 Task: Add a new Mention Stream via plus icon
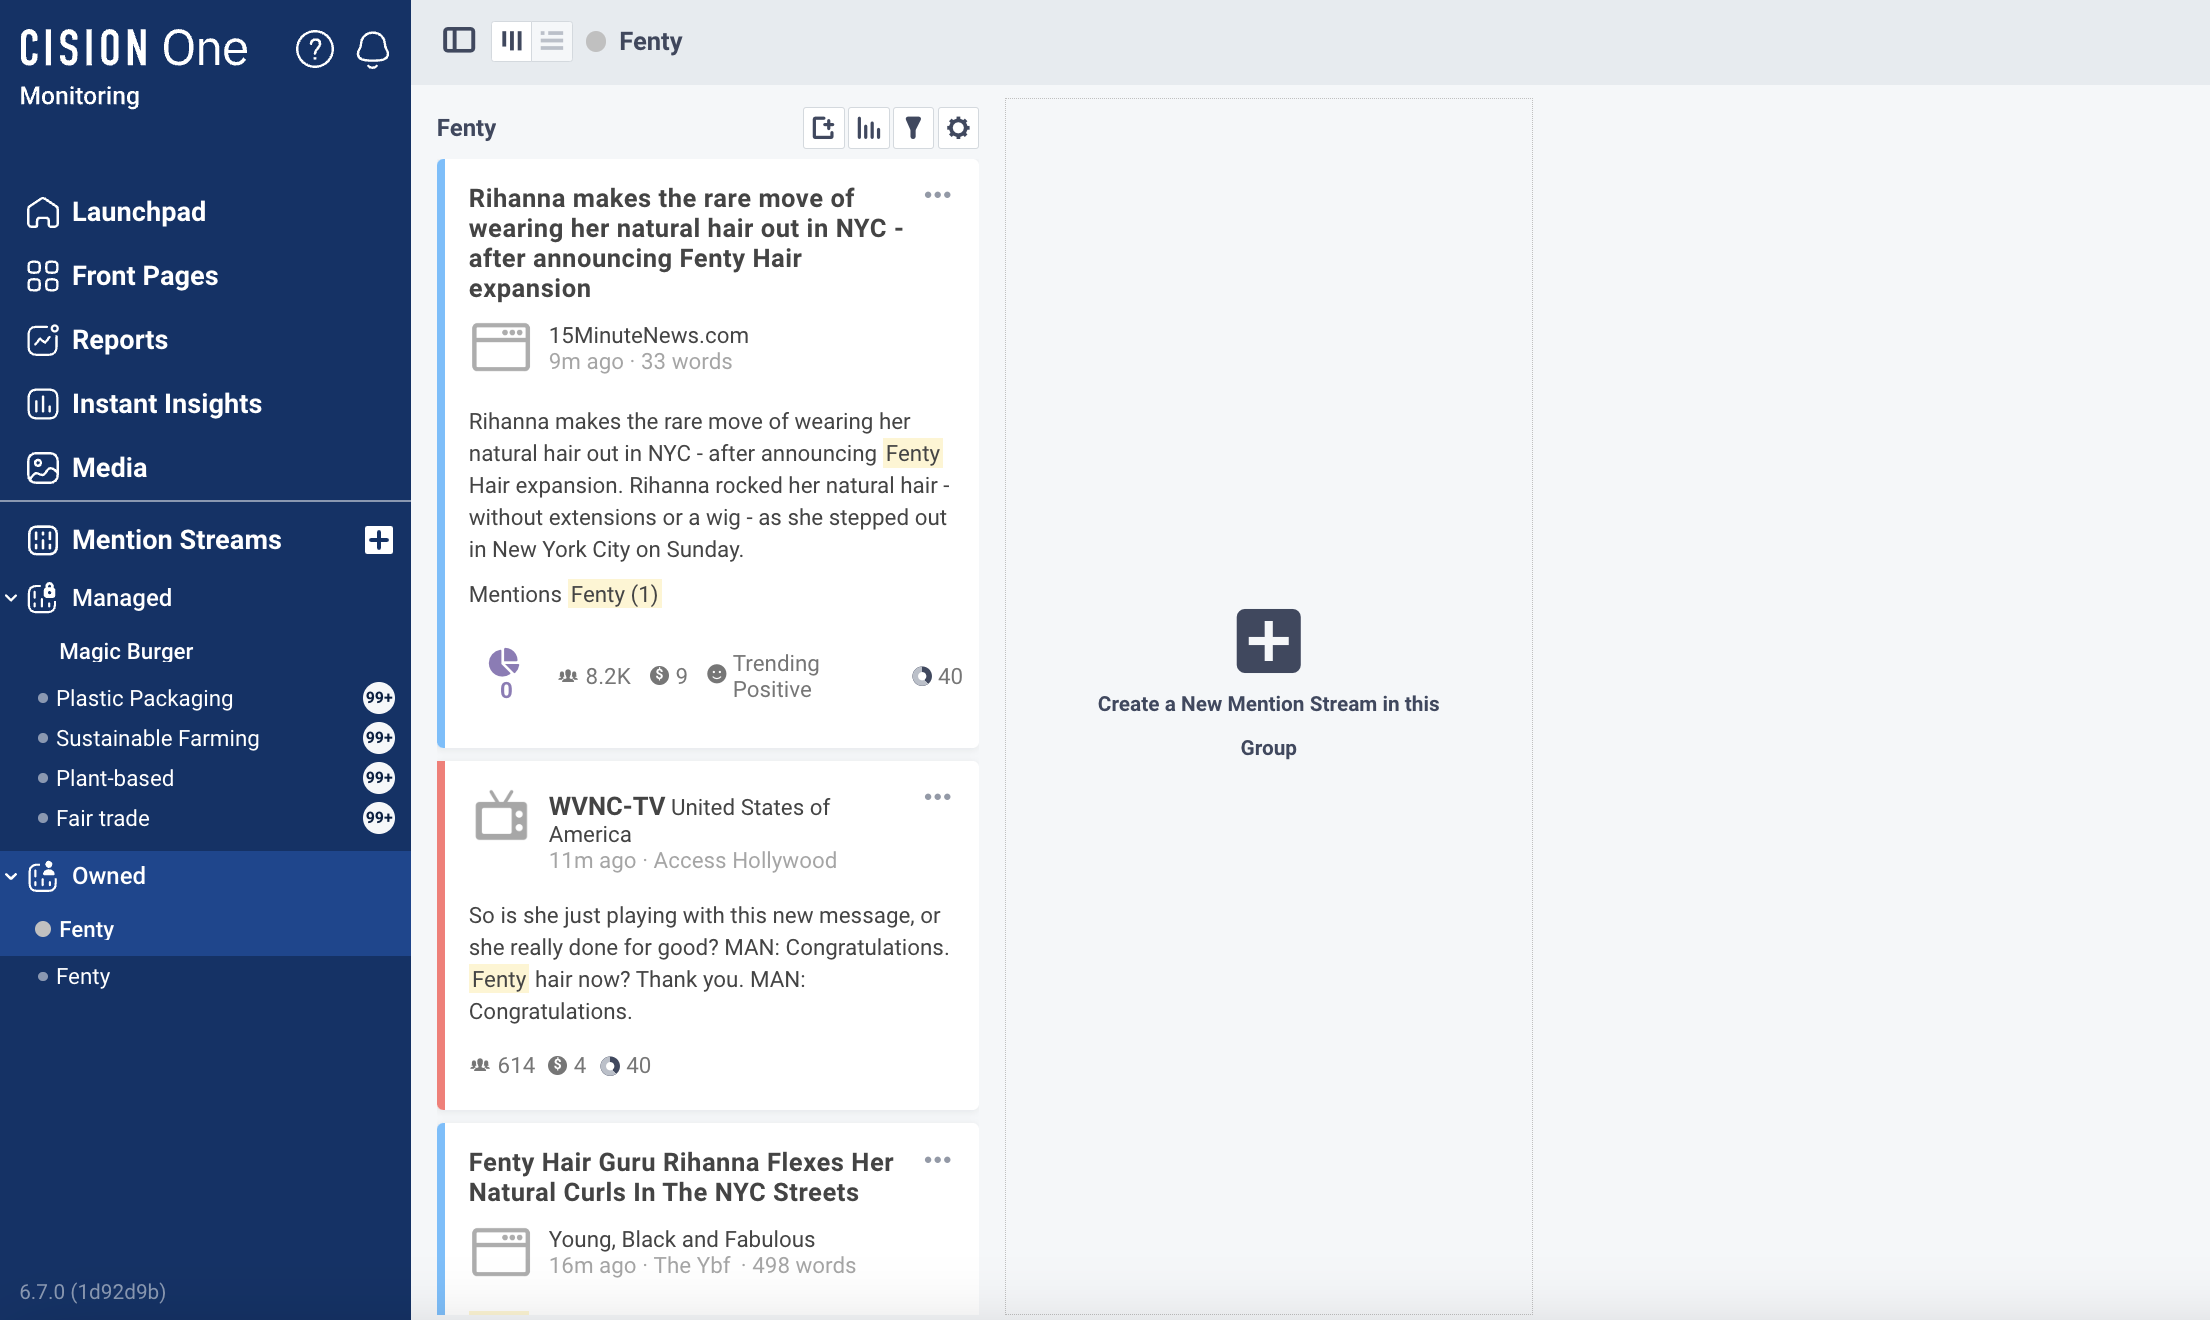379,539
